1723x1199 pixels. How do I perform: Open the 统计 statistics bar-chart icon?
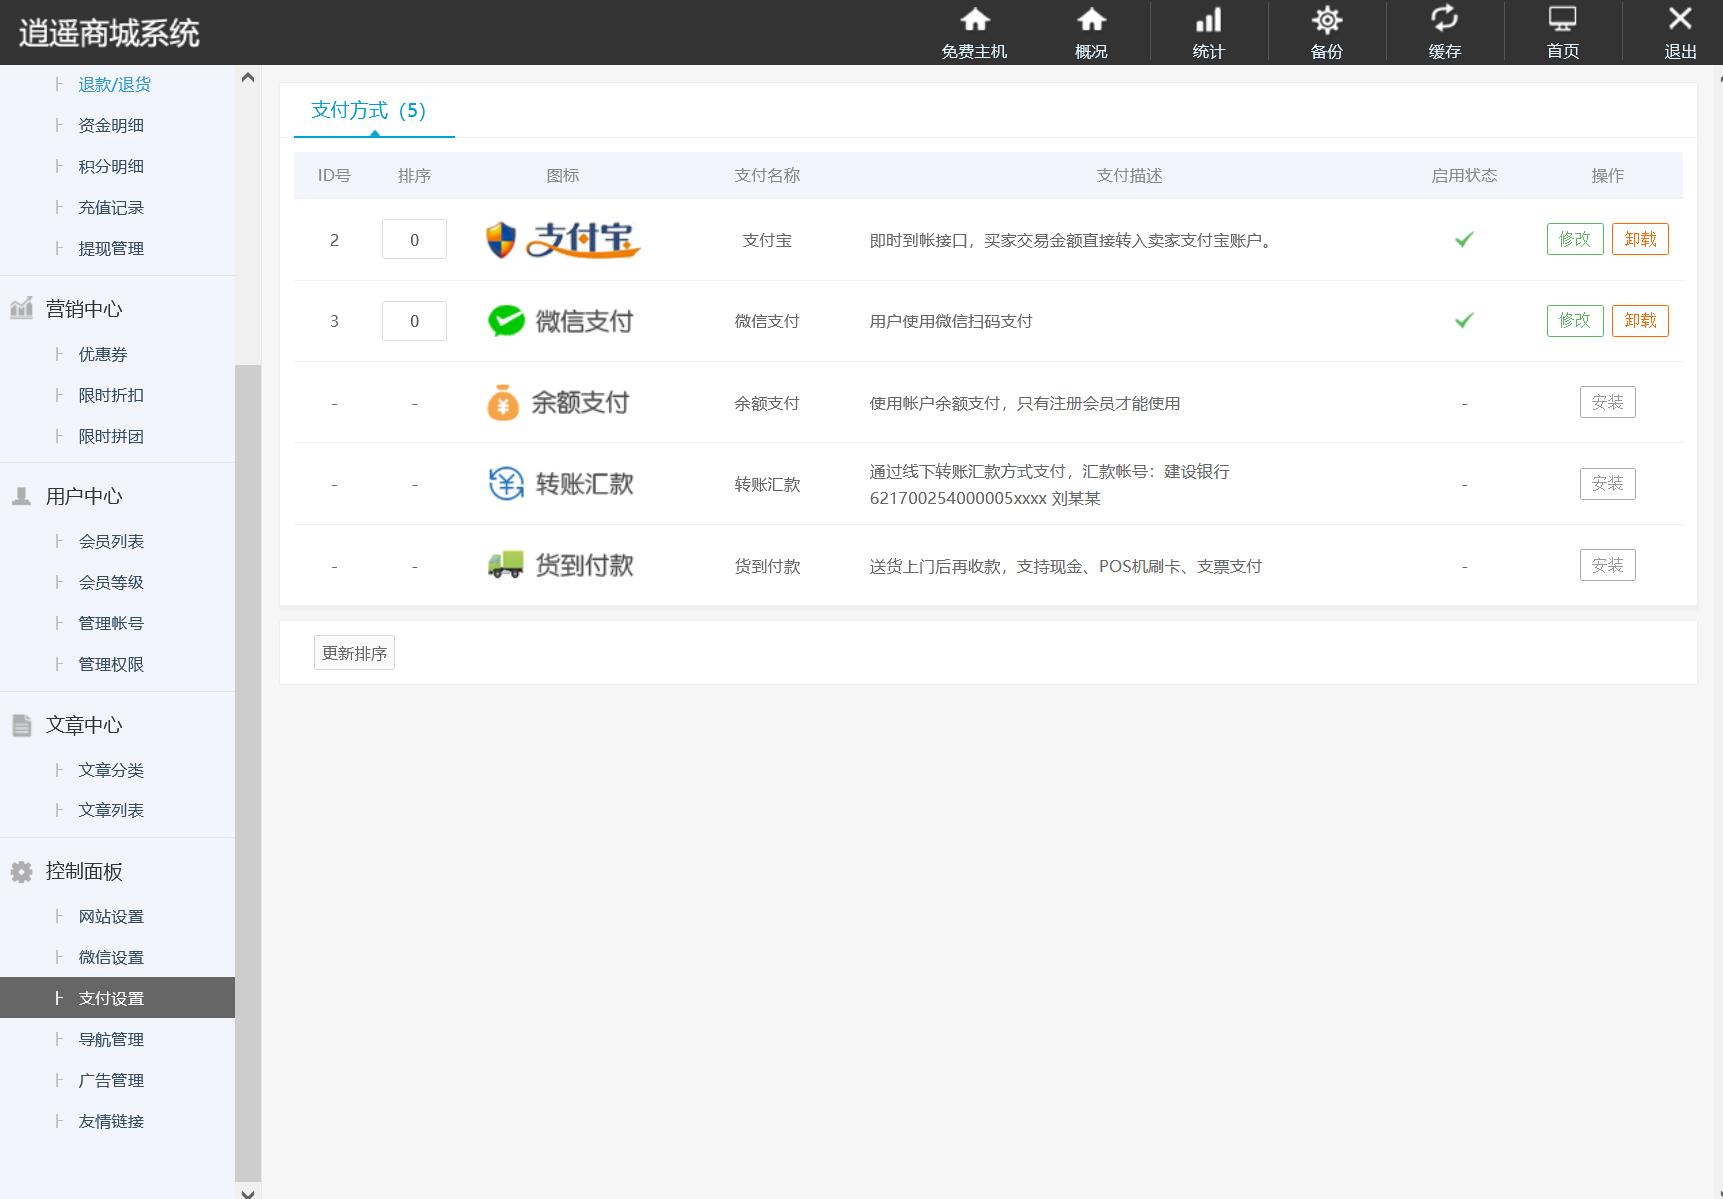[x=1209, y=20]
